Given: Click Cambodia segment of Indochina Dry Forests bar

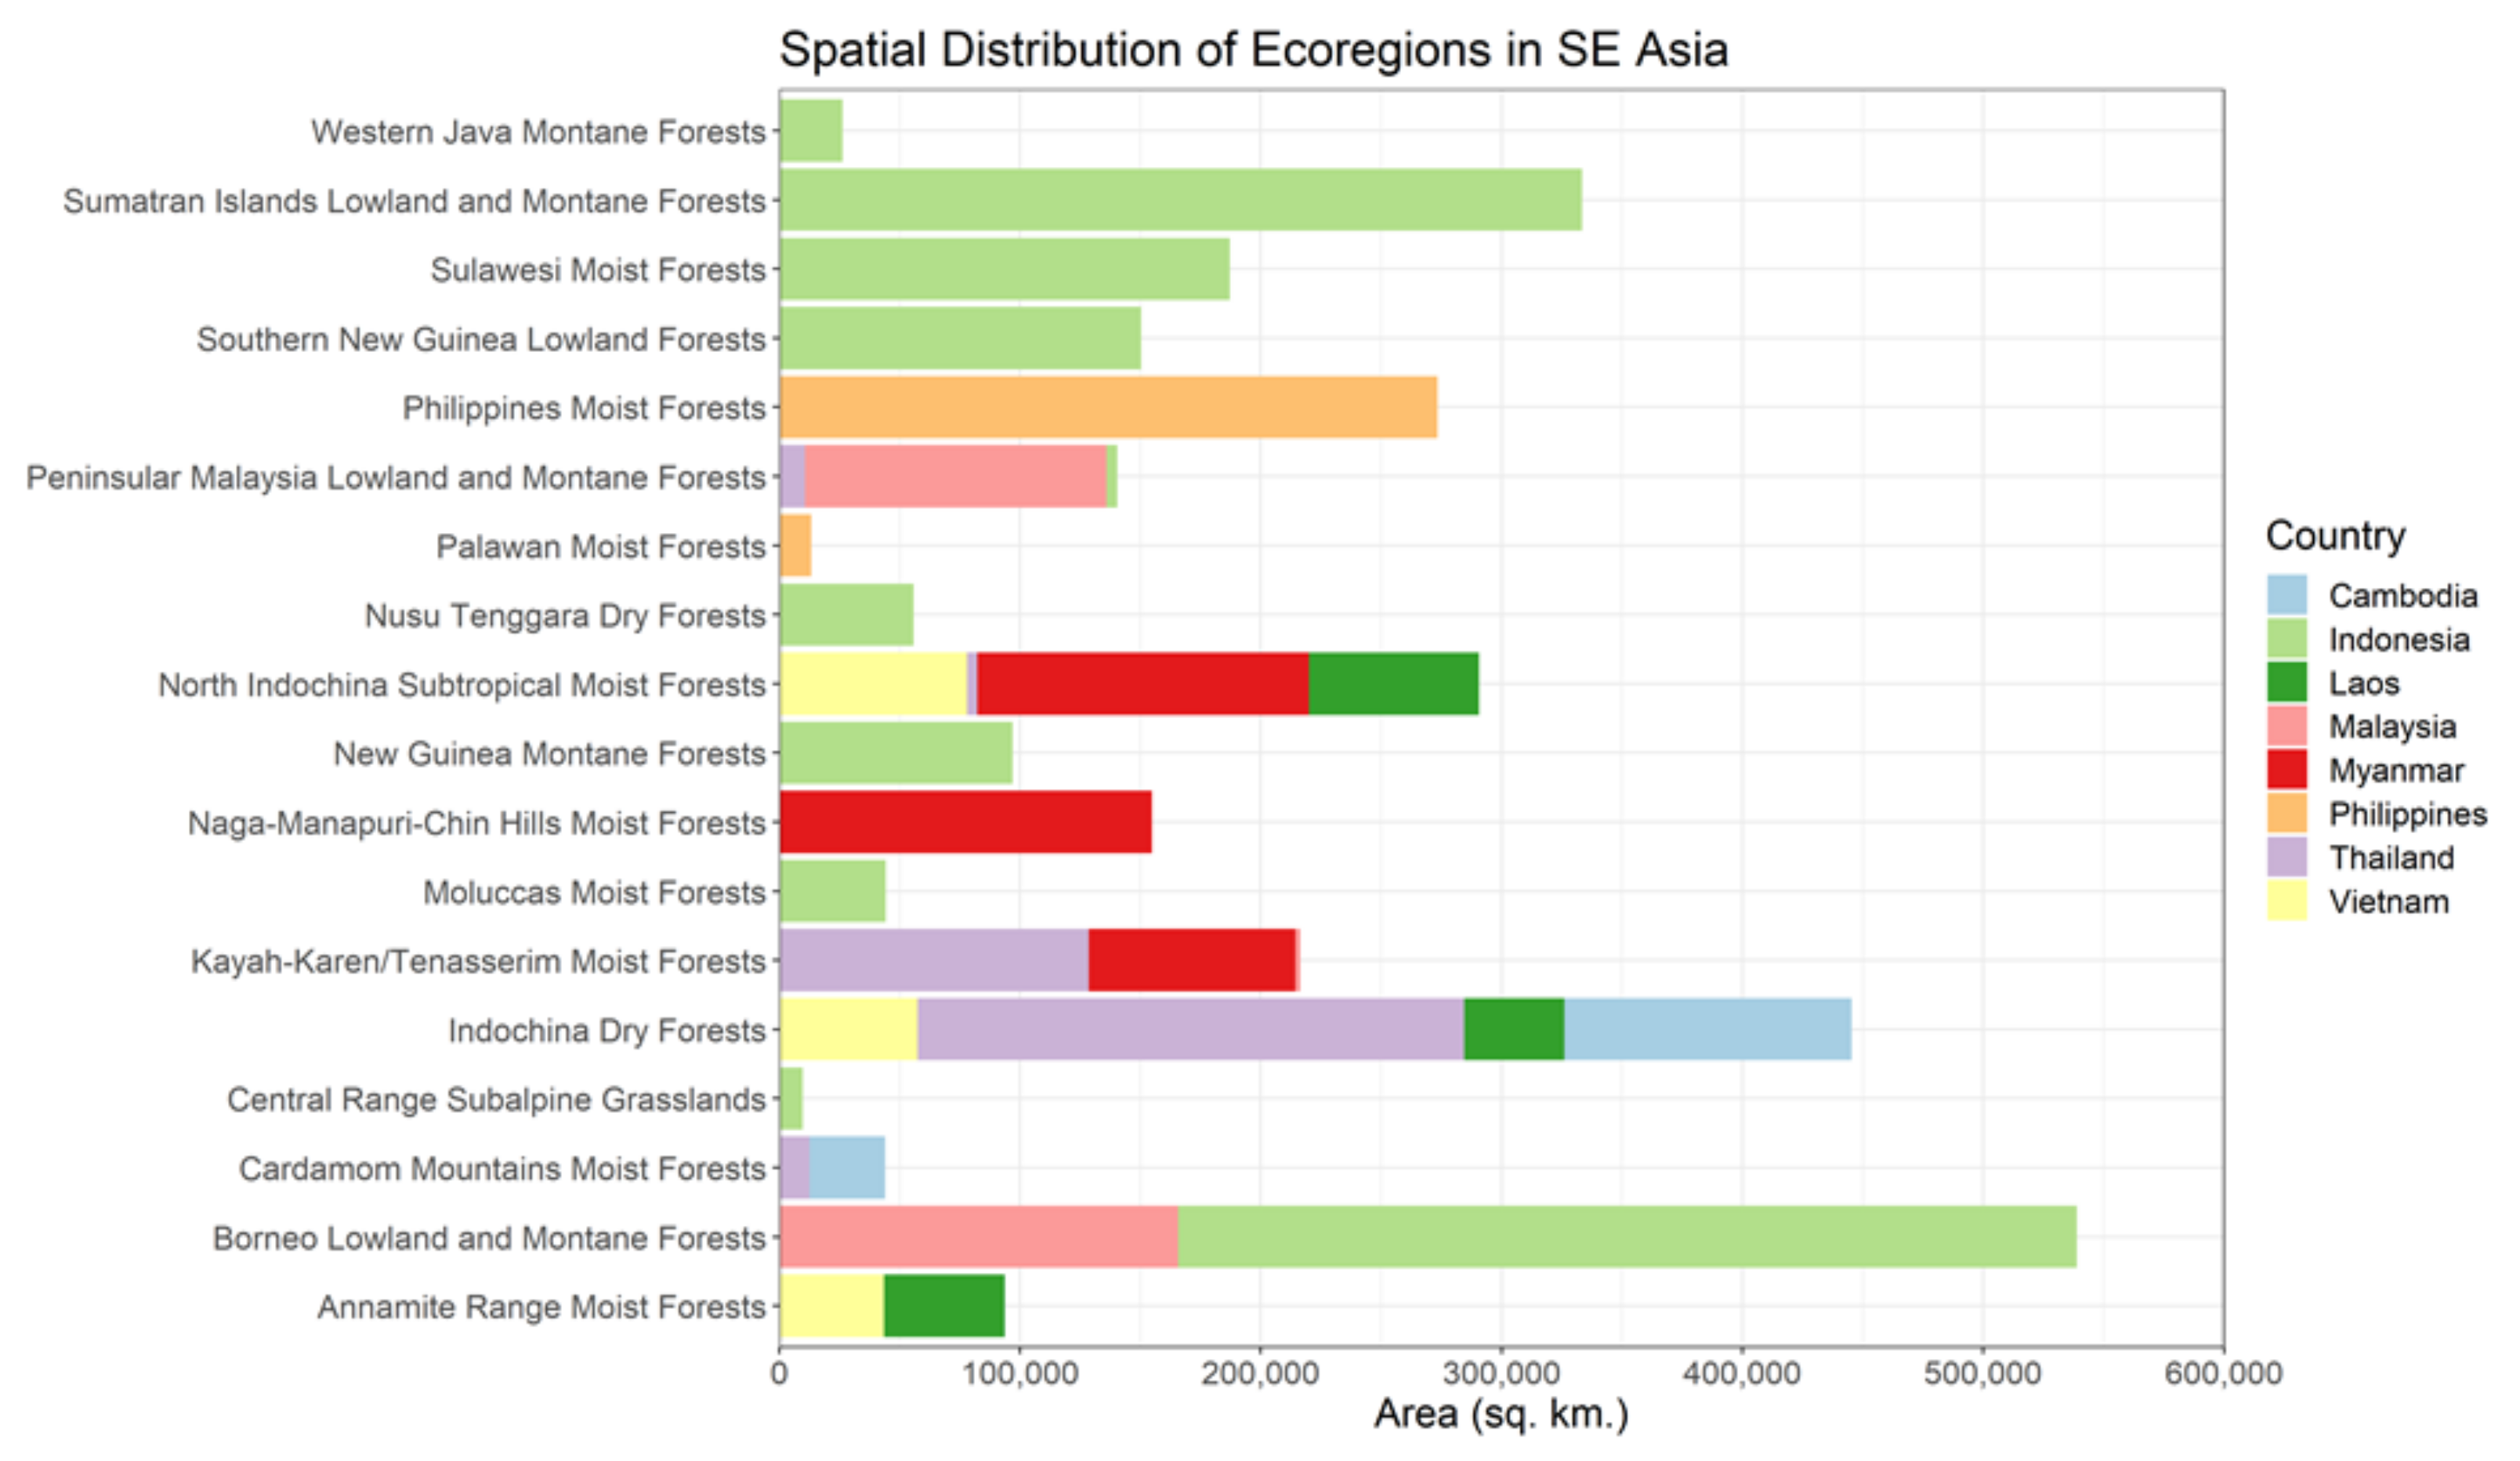Looking at the screenshot, I should (1707, 1029).
